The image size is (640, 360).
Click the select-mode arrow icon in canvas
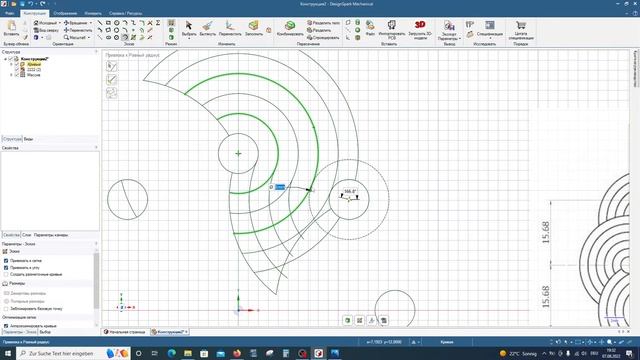coord(111,67)
